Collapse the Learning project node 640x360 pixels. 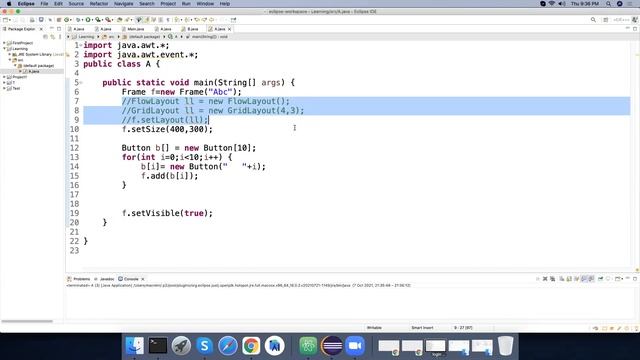pyautogui.click(x=4, y=49)
